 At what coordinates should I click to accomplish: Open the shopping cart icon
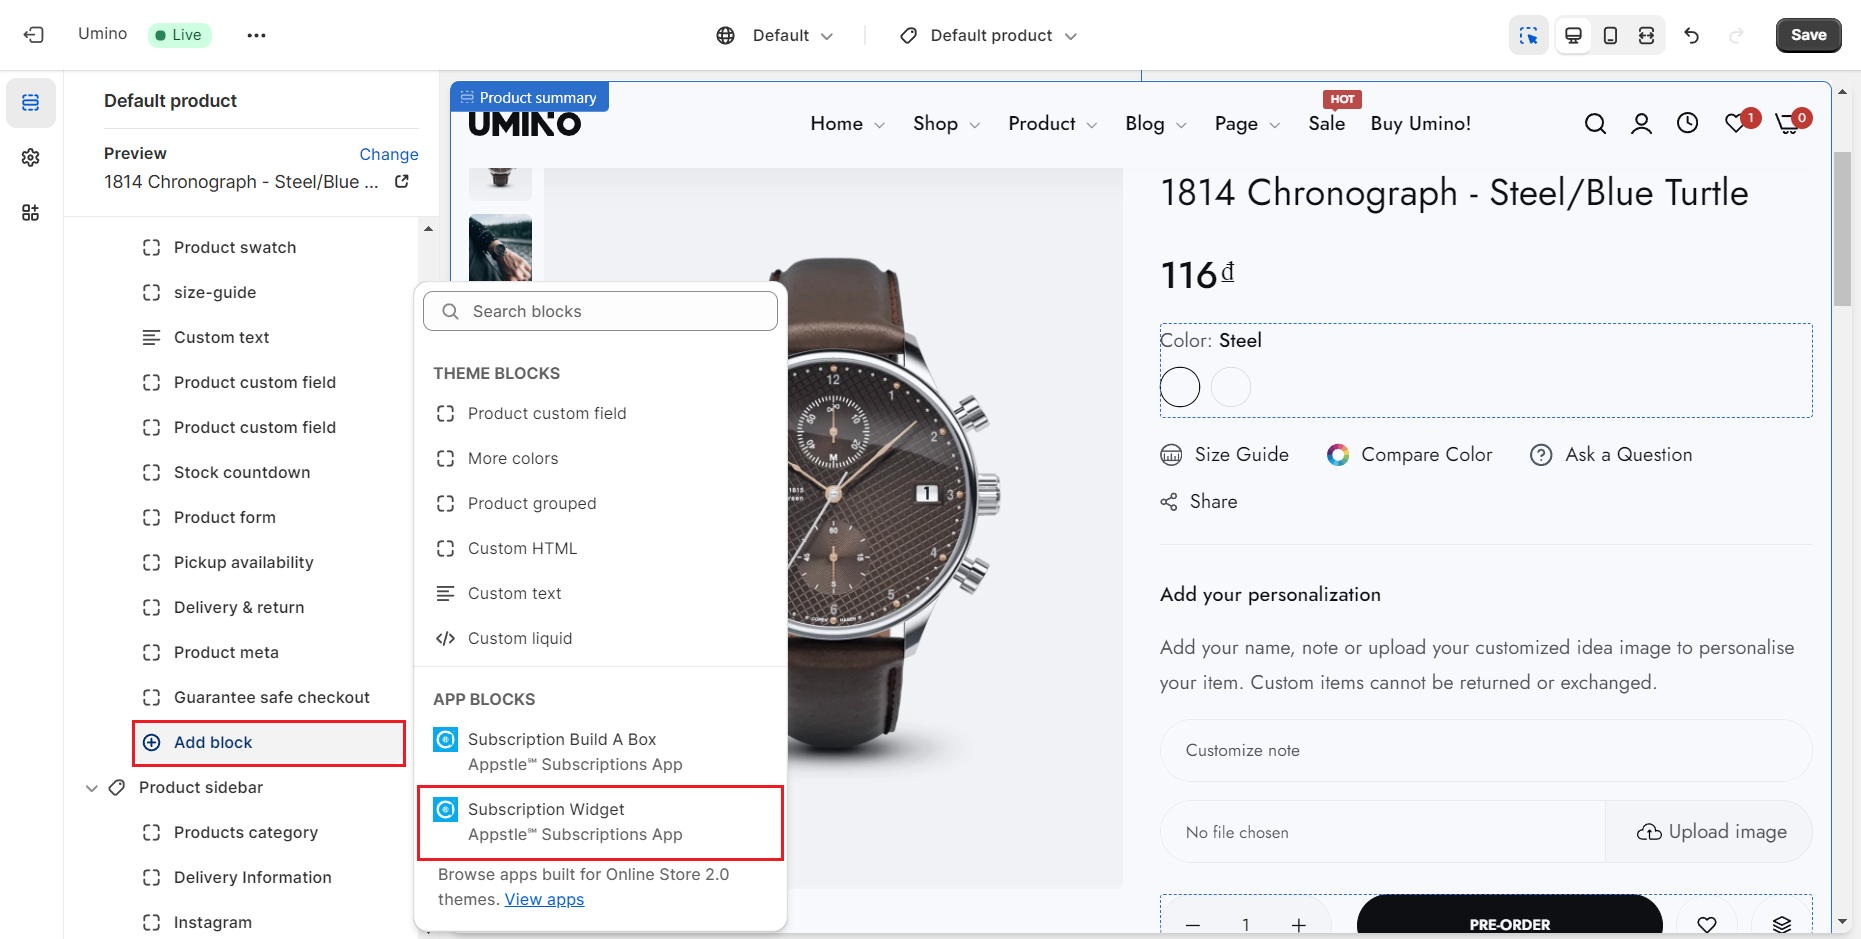pyautogui.click(x=1787, y=124)
